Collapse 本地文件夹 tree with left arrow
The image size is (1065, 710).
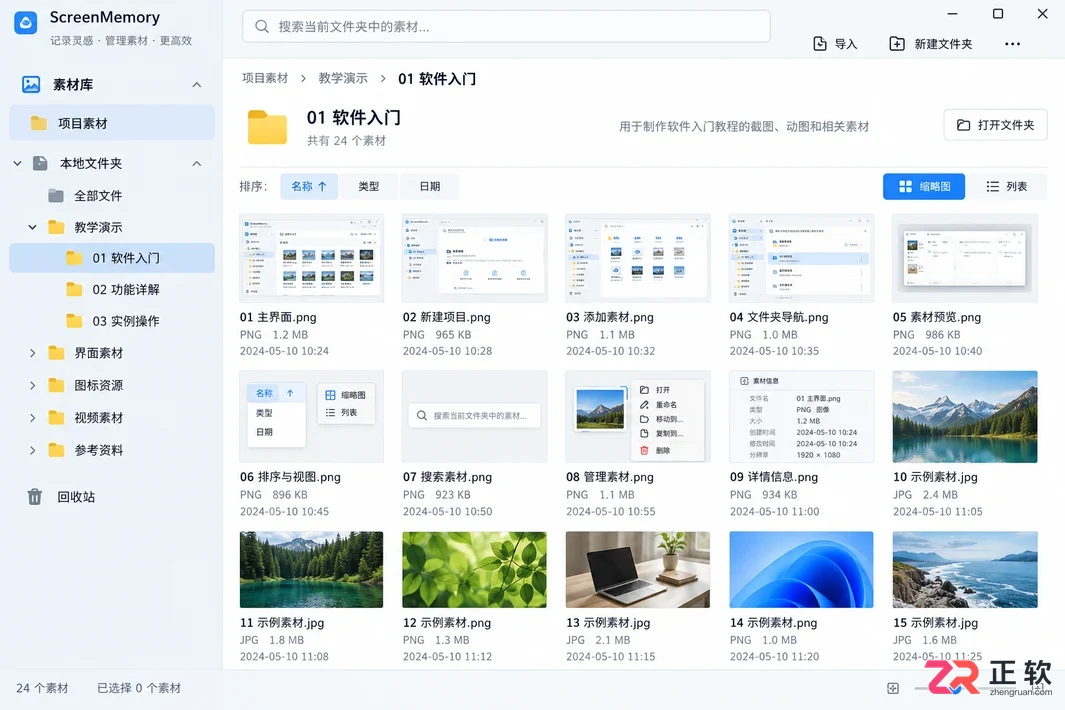(18, 163)
